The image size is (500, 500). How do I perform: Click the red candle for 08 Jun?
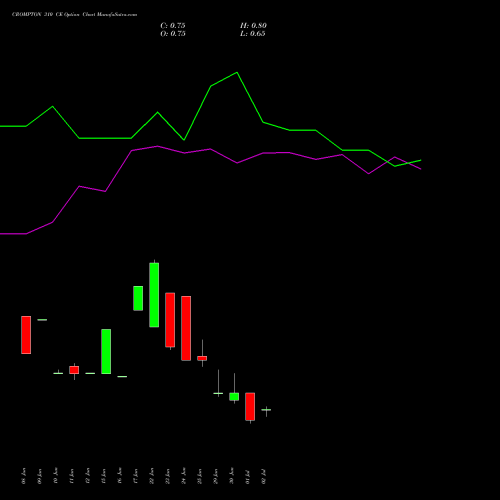(x=26, y=335)
